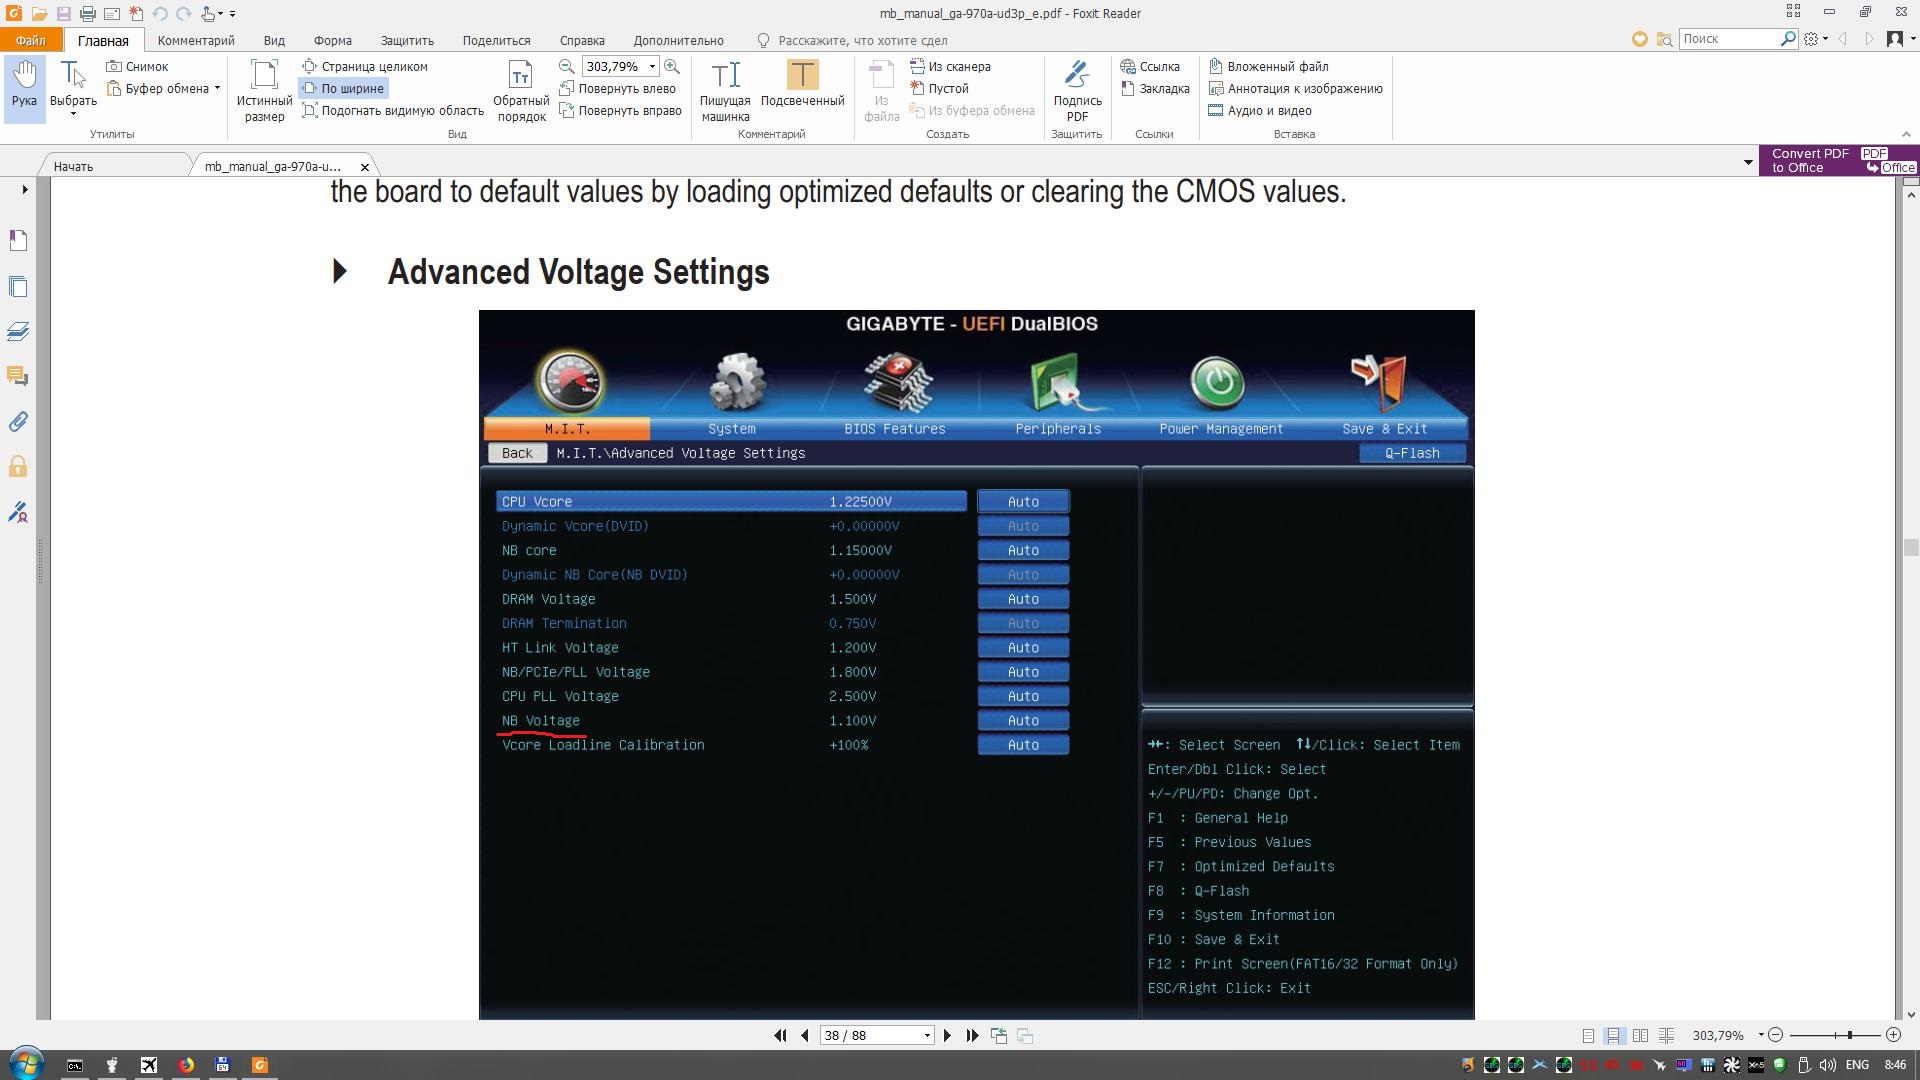
Task: Click the Rotate Left (Повернуть влево) button
Action: coord(618,88)
